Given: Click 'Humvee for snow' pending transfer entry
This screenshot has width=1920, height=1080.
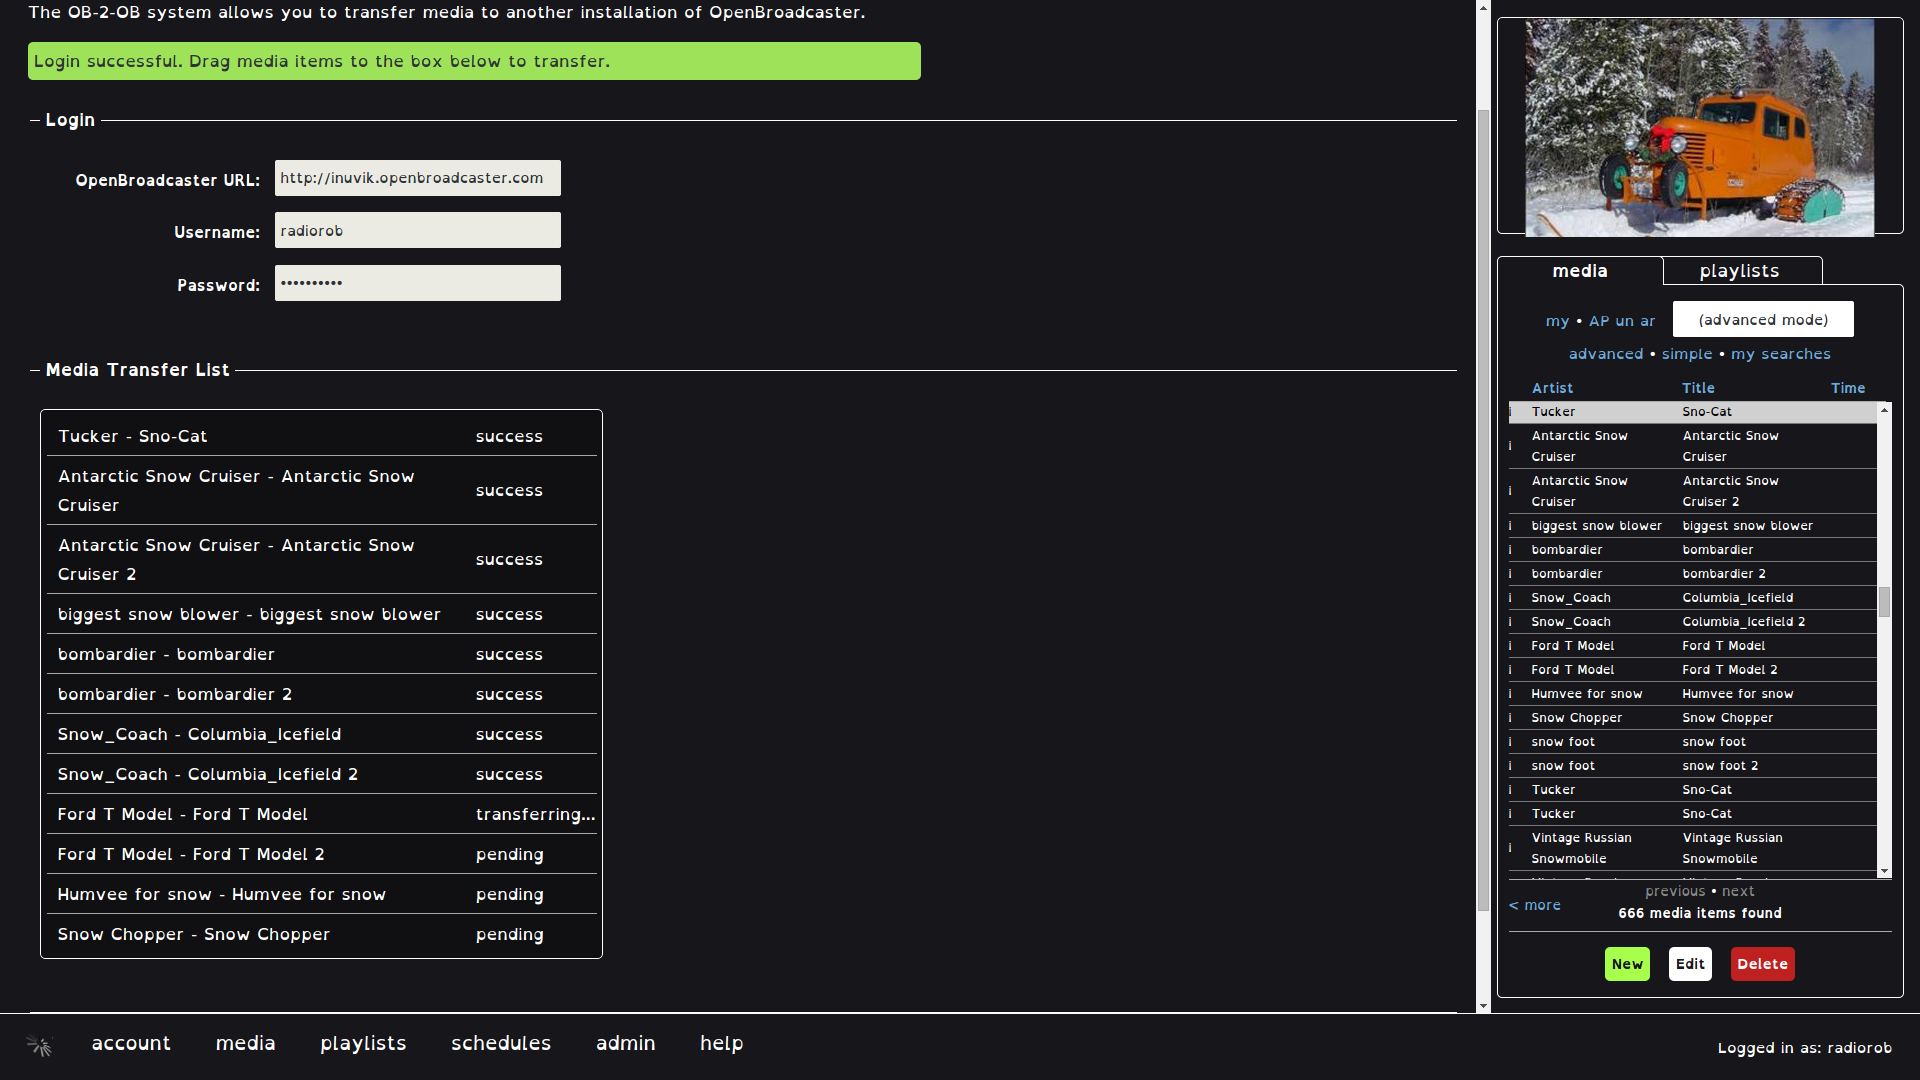Looking at the screenshot, I should click(x=321, y=894).
